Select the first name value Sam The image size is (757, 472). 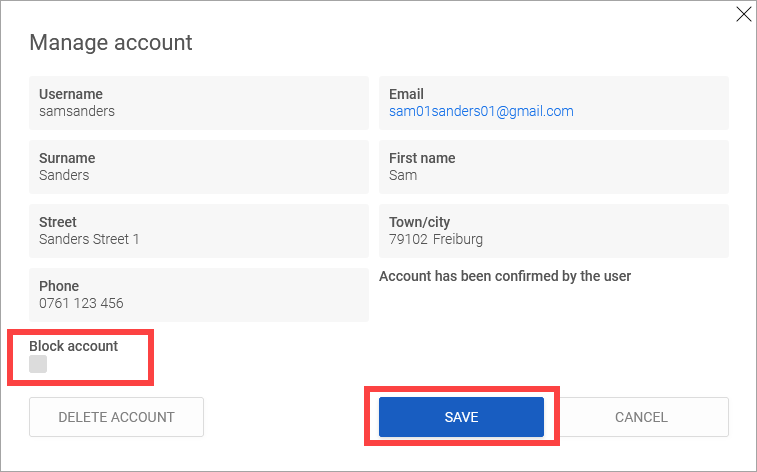click(403, 175)
